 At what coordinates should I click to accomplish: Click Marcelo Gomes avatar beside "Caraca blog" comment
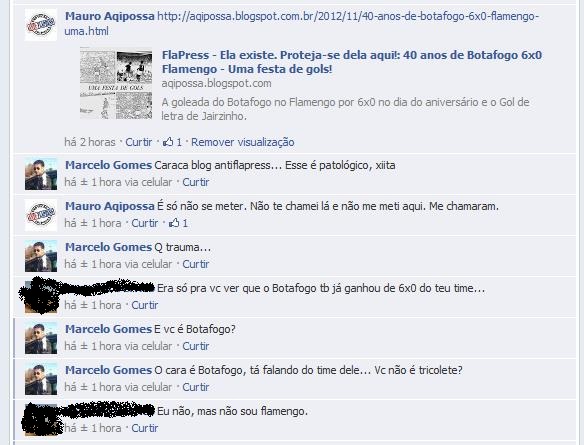41,174
